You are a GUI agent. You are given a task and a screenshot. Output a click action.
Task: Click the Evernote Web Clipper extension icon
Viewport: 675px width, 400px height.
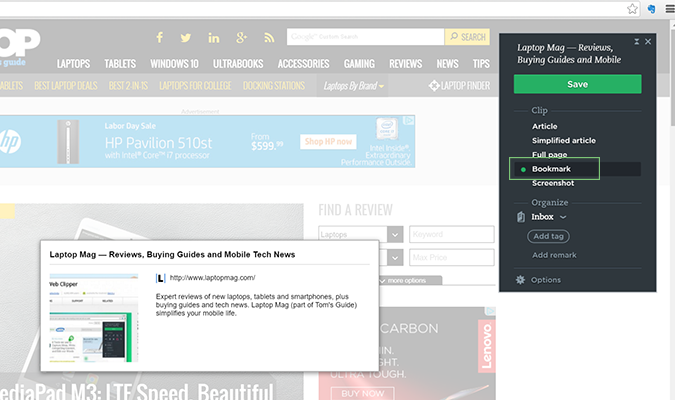pos(651,9)
